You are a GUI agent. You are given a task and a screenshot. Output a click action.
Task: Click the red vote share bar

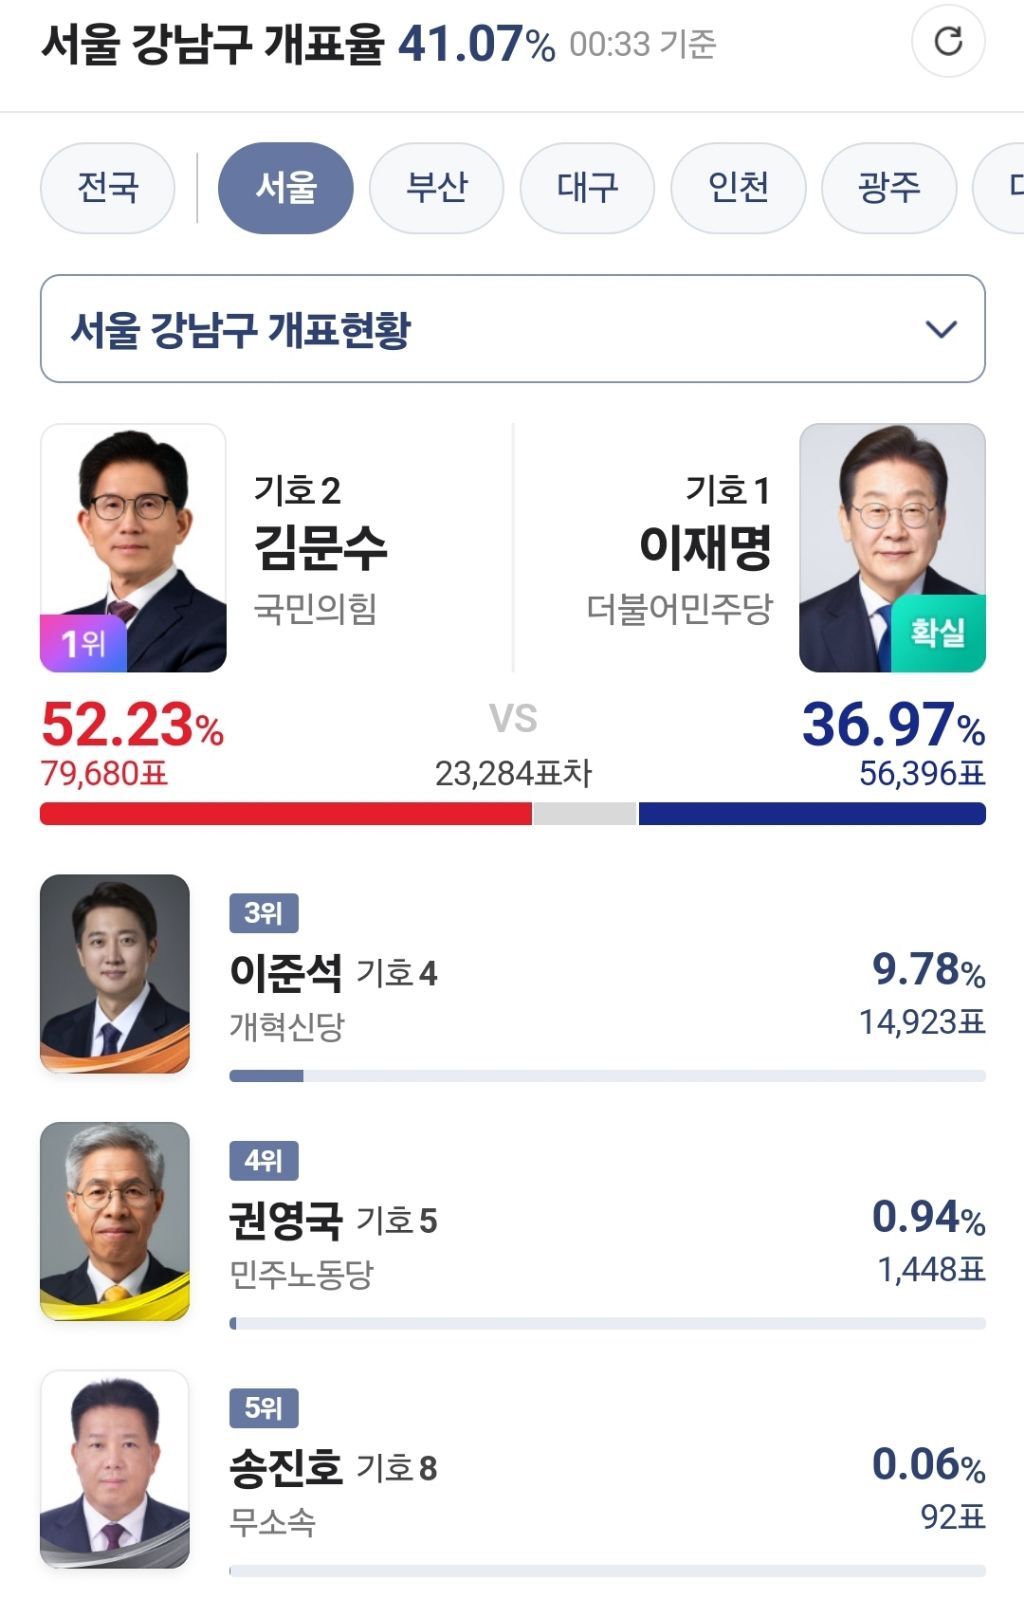click(x=286, y=814)
